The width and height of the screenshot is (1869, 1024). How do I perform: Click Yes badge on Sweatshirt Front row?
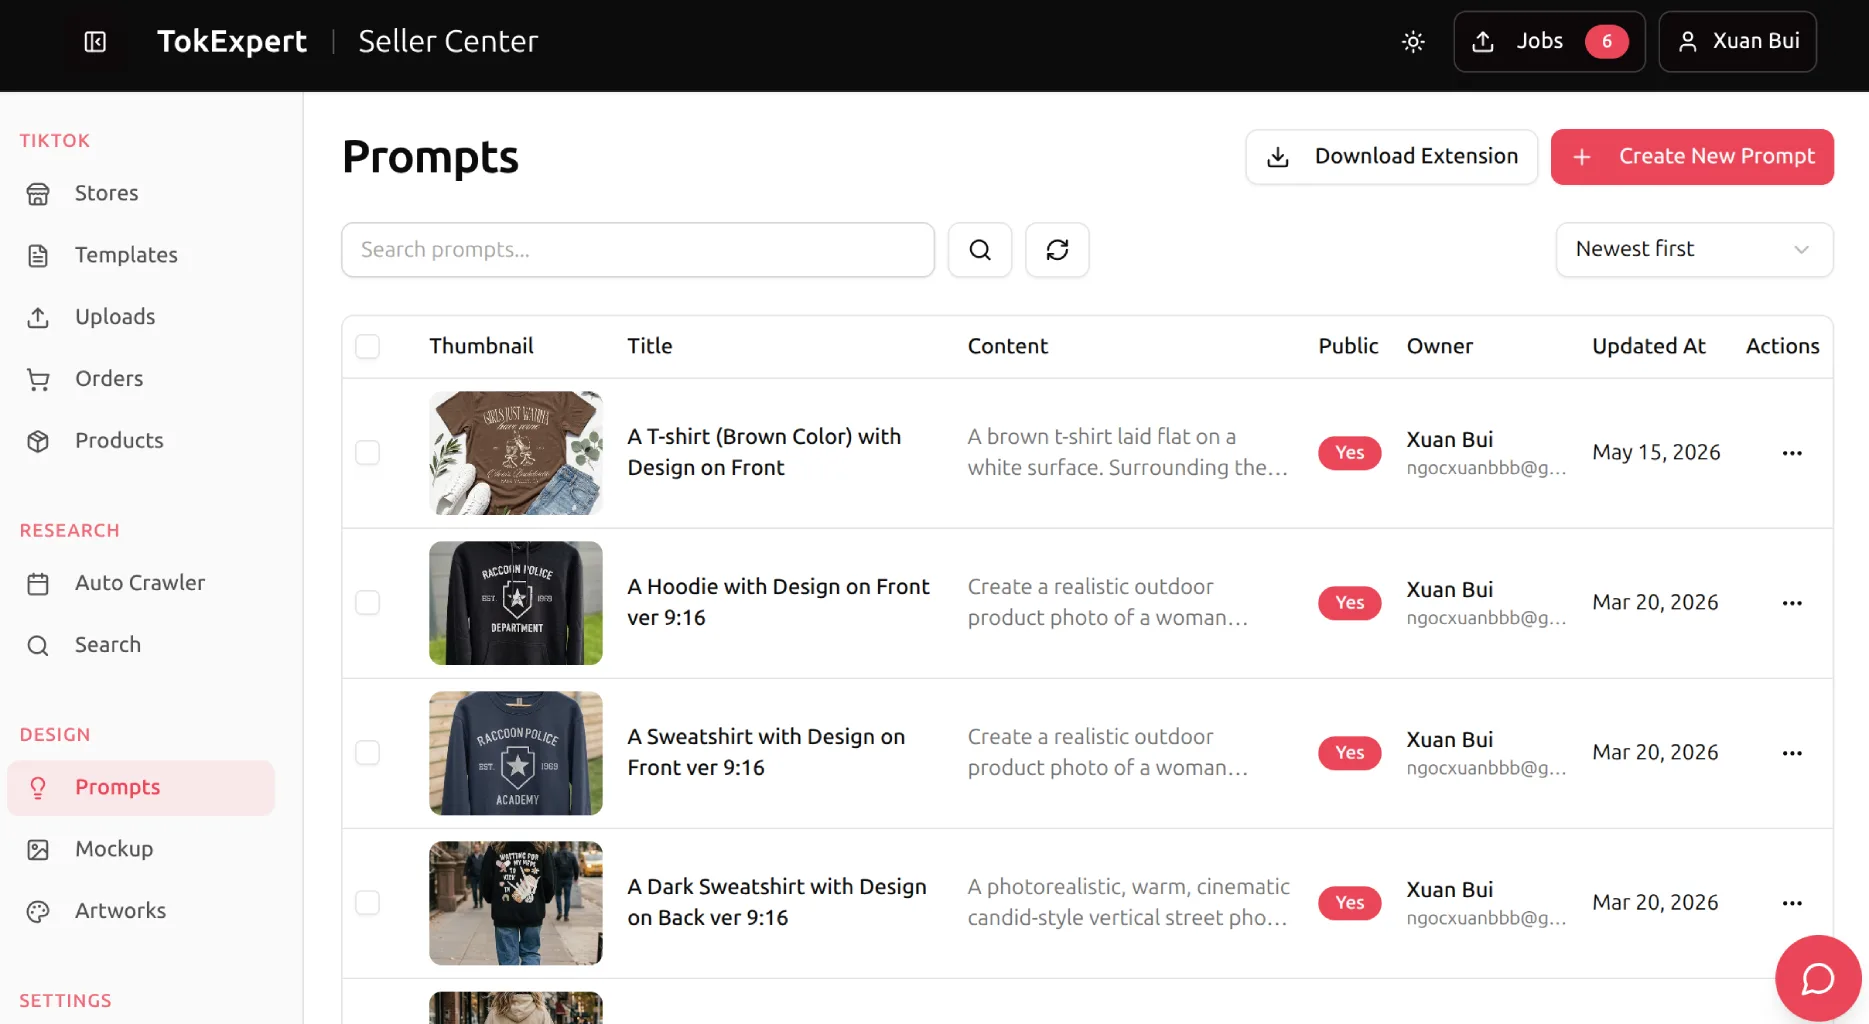pyautogui.click(x=1349, y=753)
